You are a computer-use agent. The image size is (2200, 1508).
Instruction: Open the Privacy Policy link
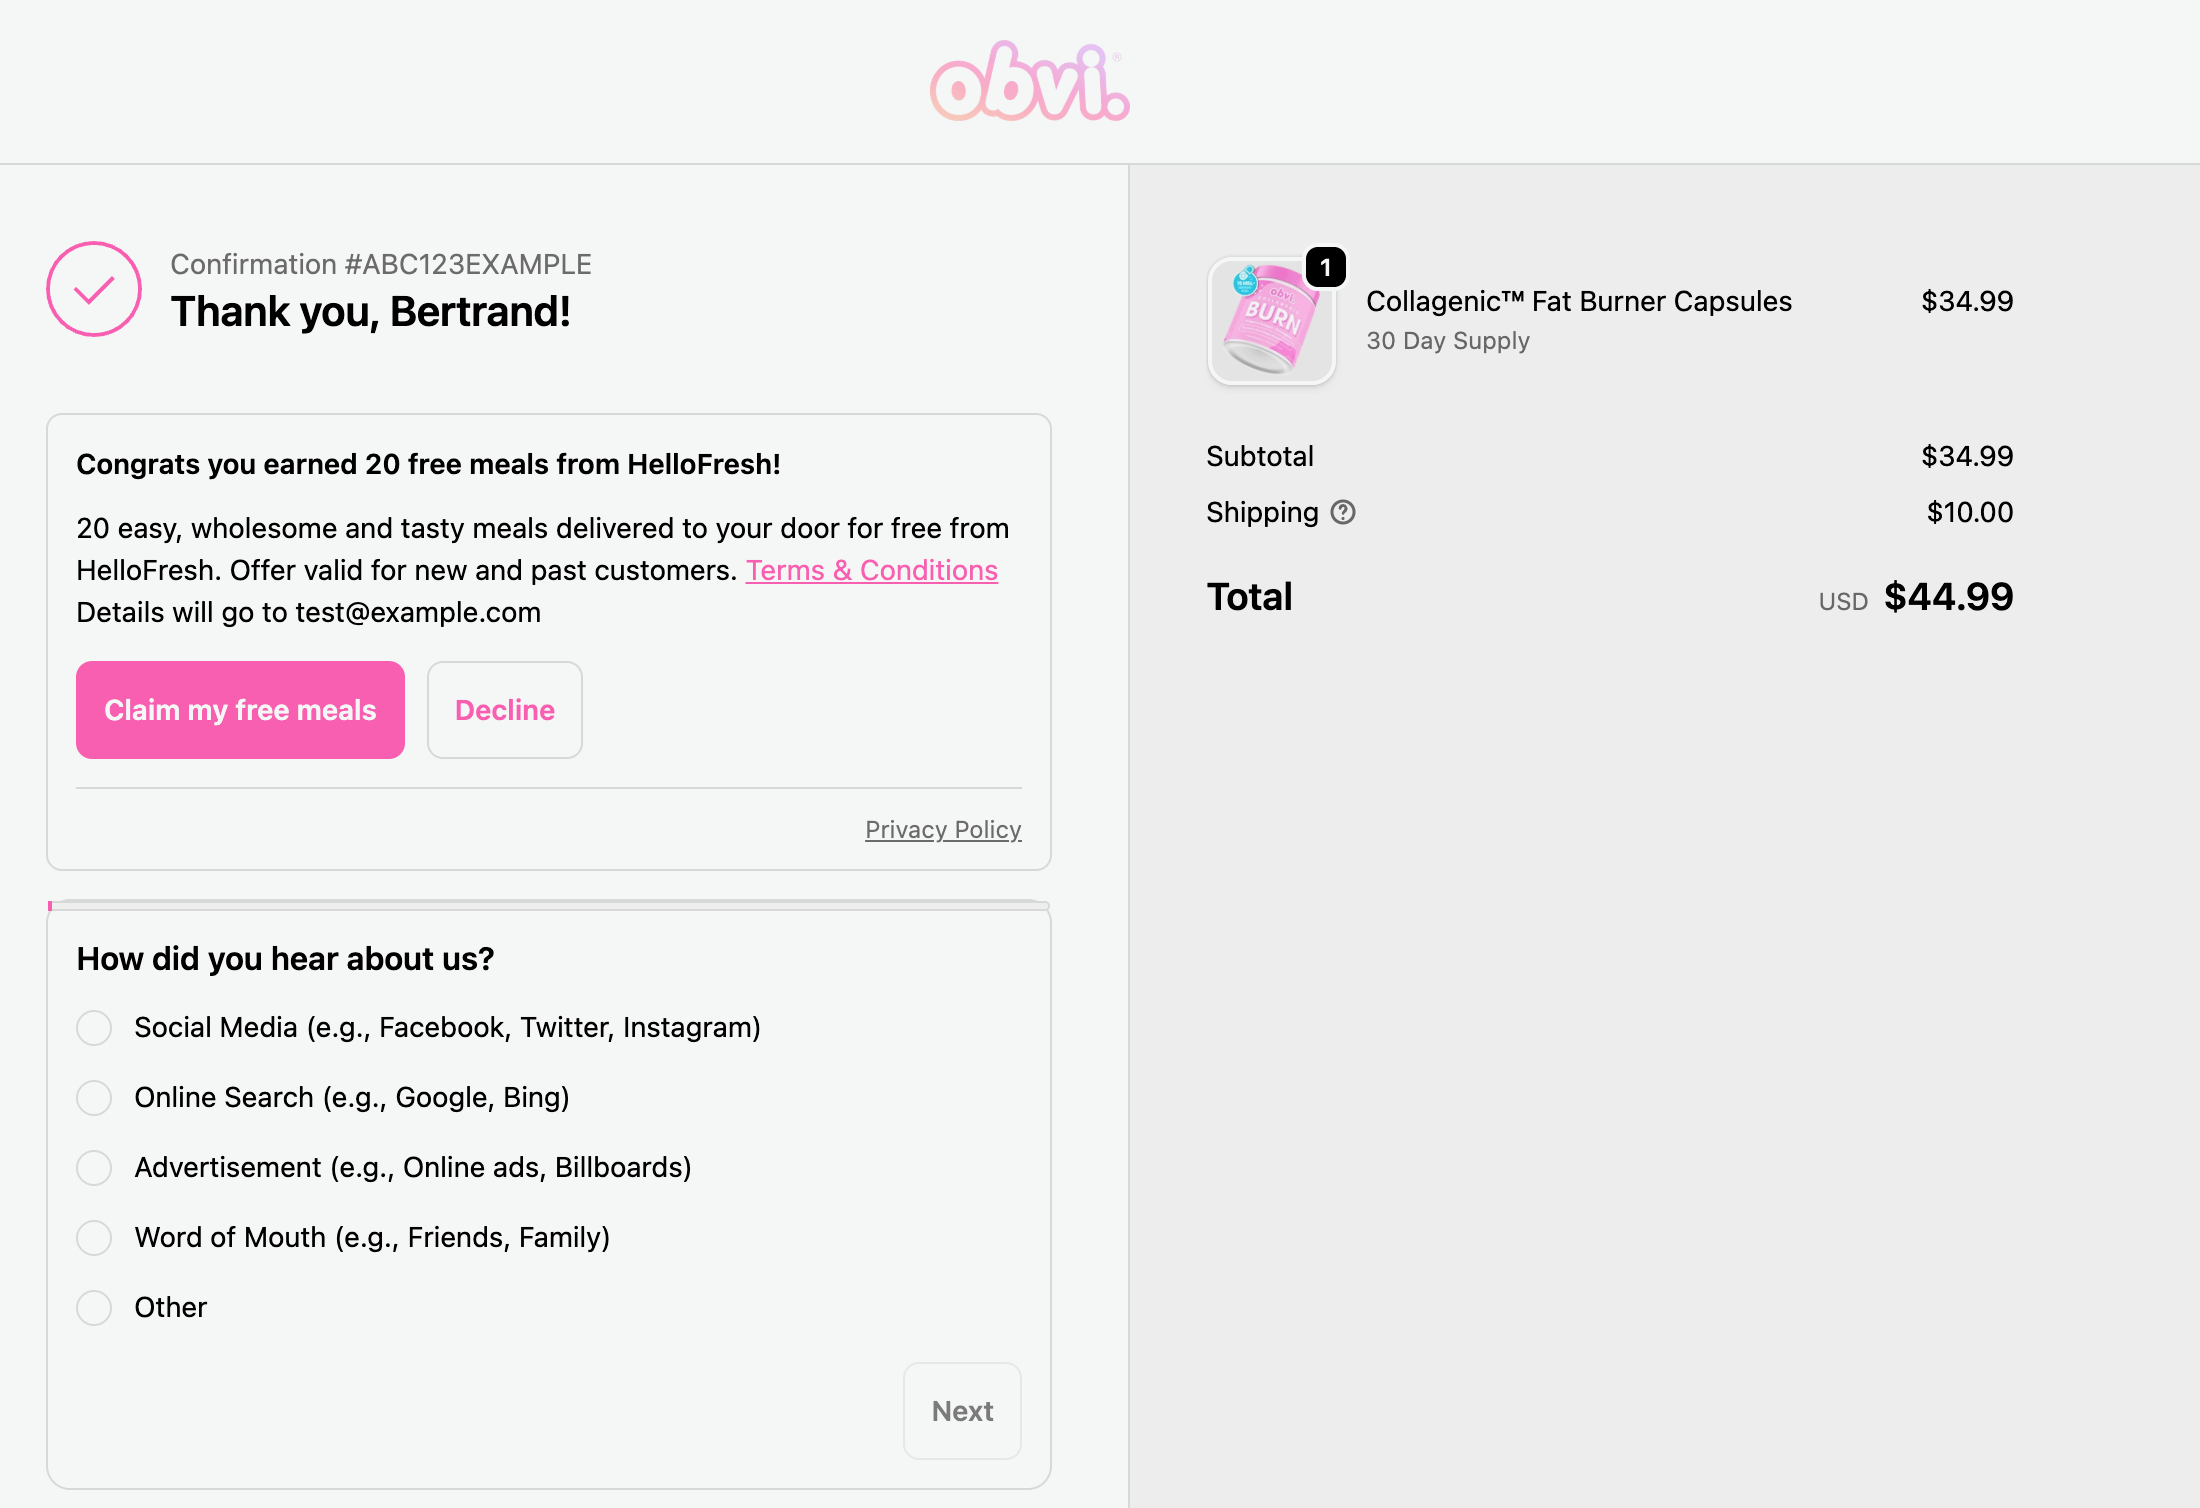point(943,829)
